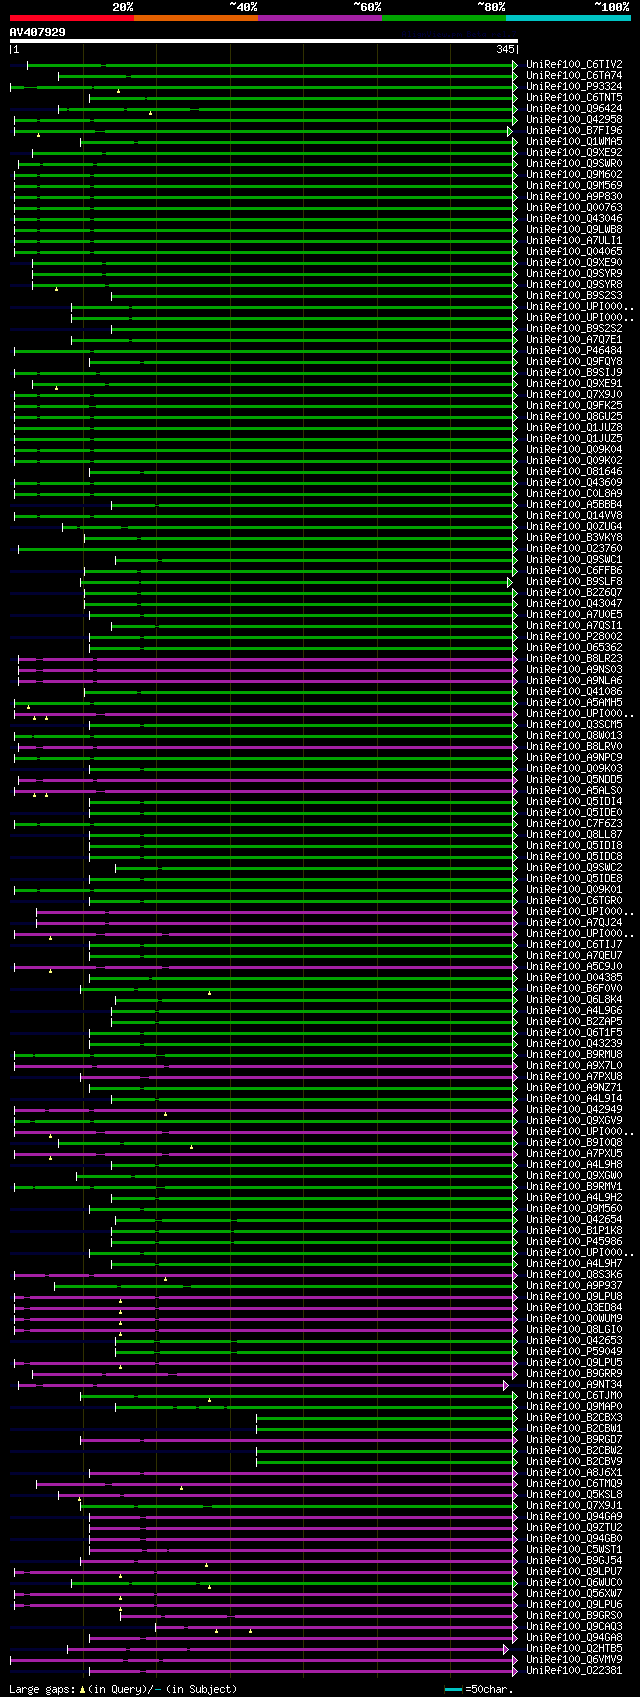Click label UniRef100_A5ALS0
This screenshot has height=1697, width=640.
pos(574,790)
